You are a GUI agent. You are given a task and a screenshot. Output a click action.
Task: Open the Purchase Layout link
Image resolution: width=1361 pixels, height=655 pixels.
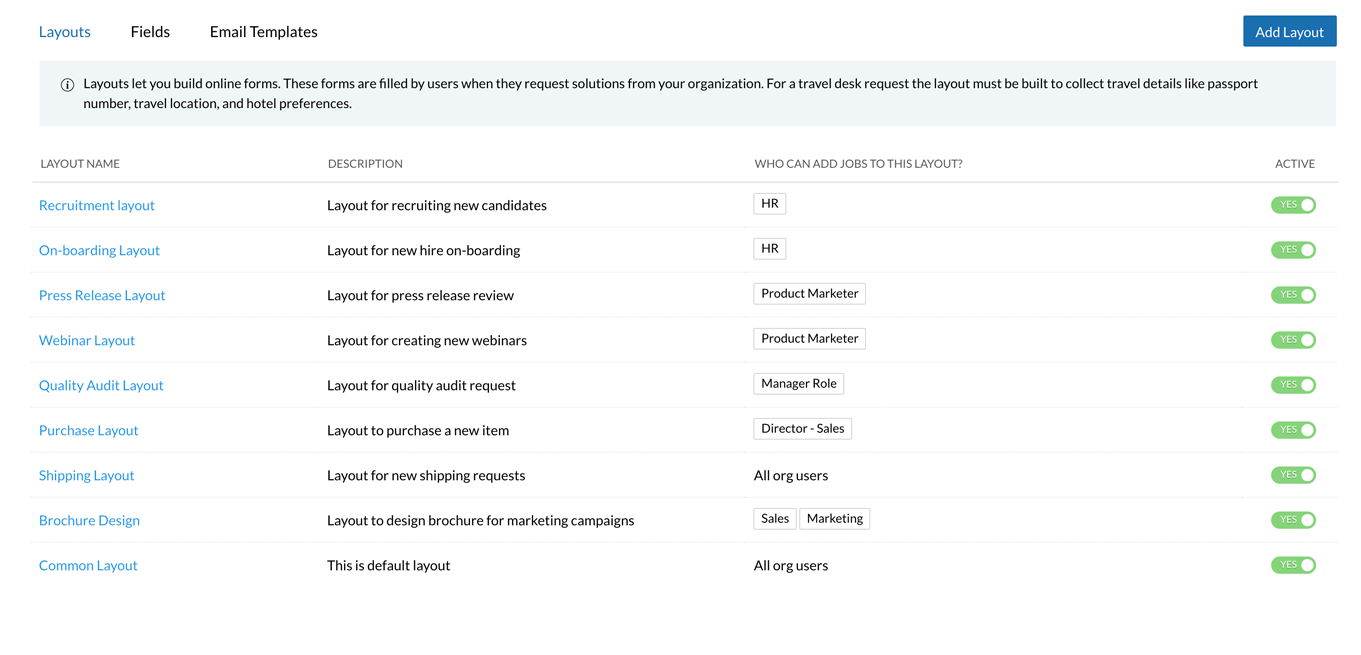tap(89, 430)
